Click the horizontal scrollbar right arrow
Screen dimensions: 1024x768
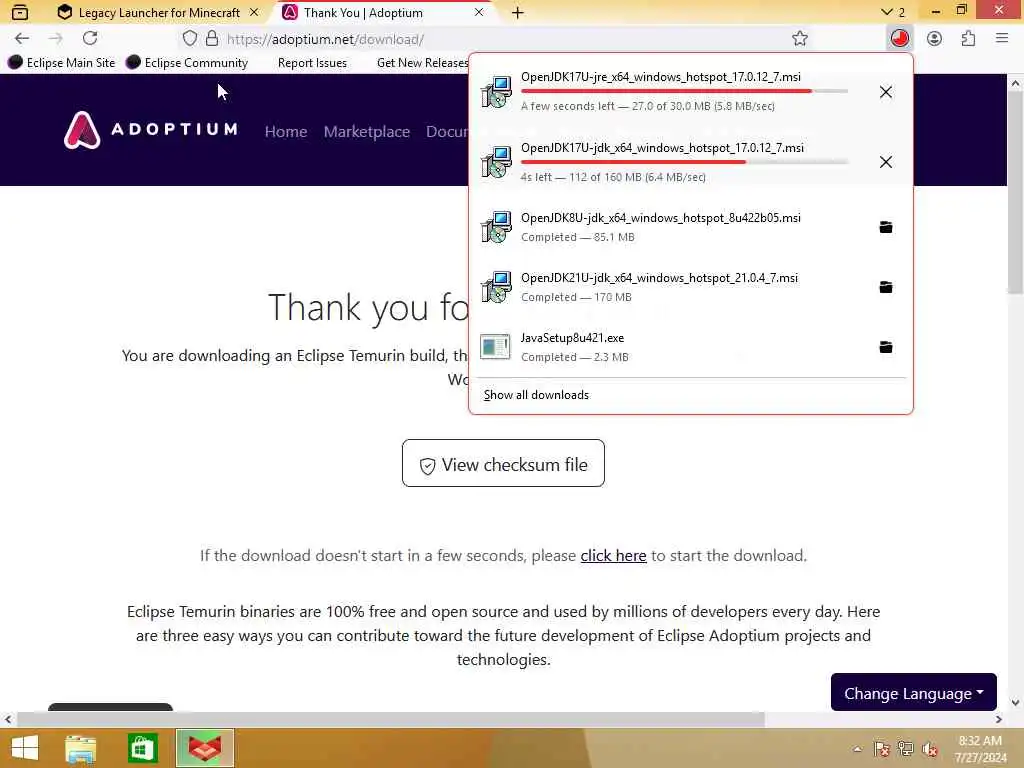(999, 719)
